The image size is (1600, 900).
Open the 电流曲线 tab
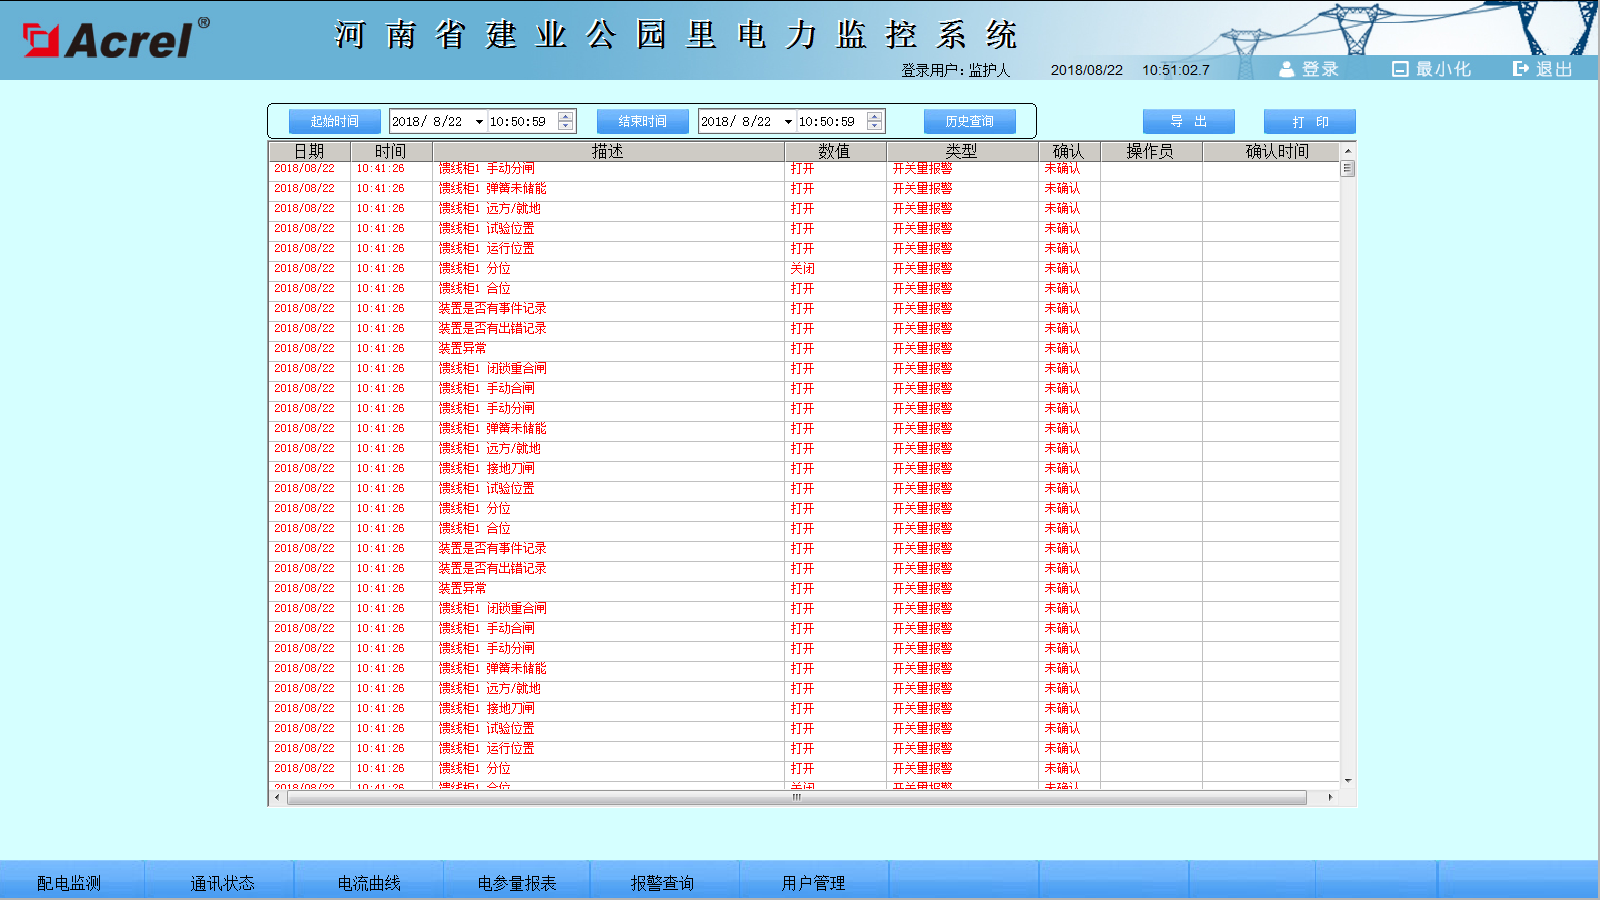click(x=369, y=883)
